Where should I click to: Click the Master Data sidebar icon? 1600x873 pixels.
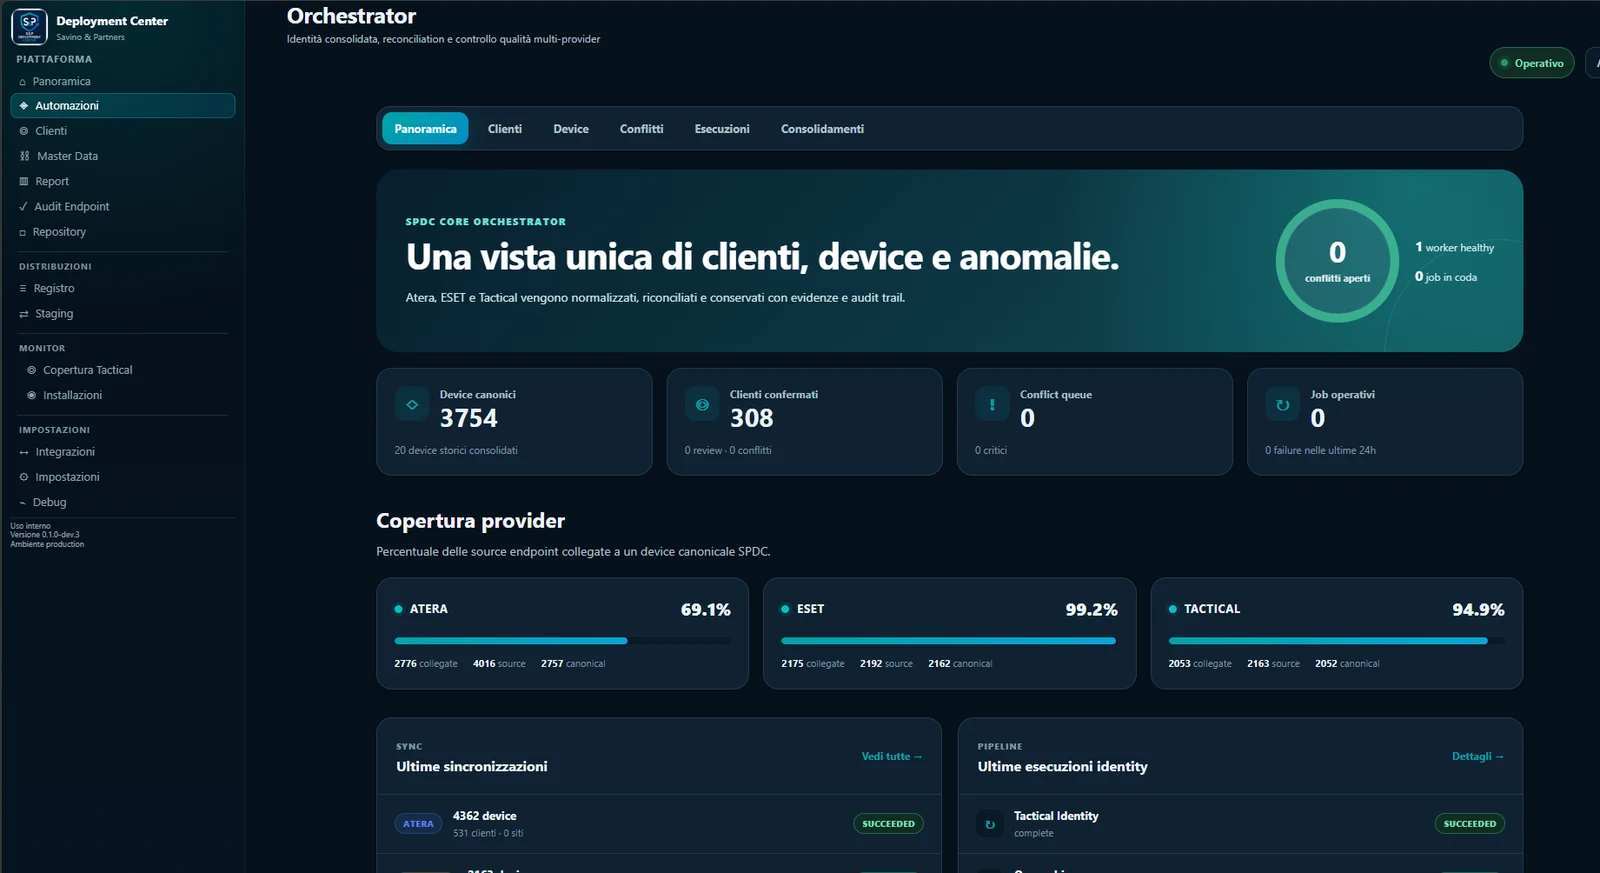click(25, 156)
